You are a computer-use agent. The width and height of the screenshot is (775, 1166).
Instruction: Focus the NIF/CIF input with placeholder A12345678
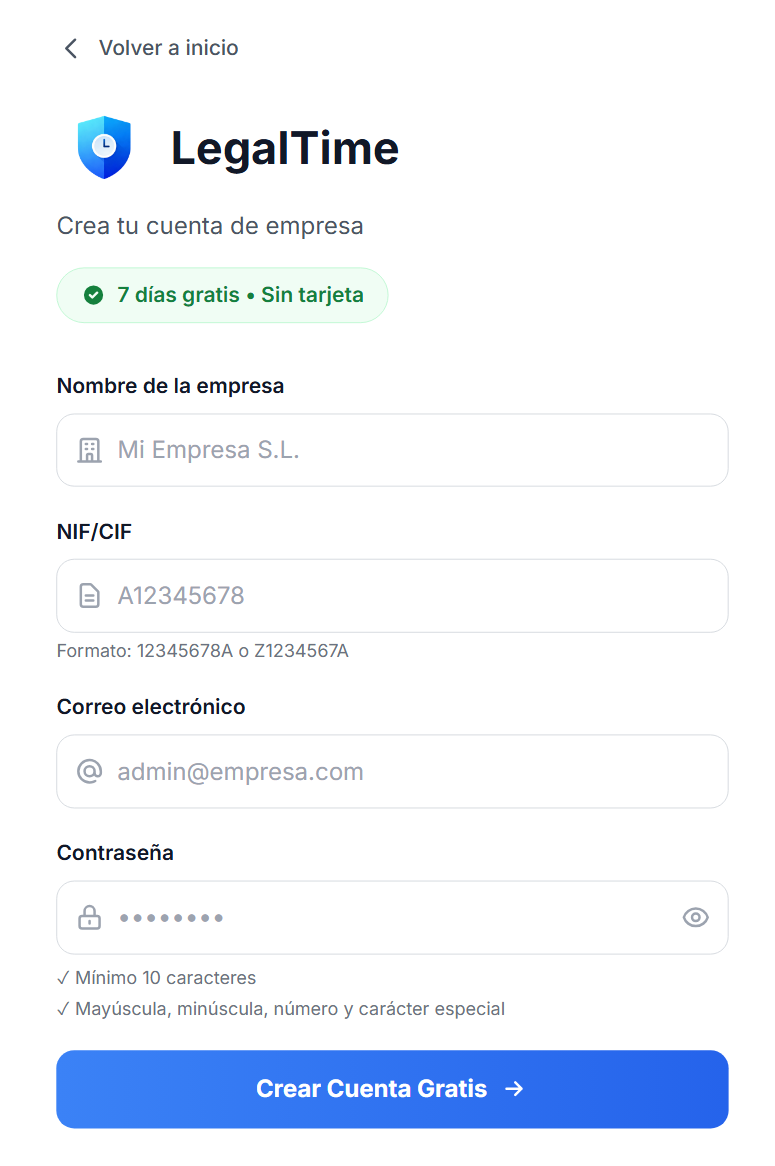pos(400,597)
